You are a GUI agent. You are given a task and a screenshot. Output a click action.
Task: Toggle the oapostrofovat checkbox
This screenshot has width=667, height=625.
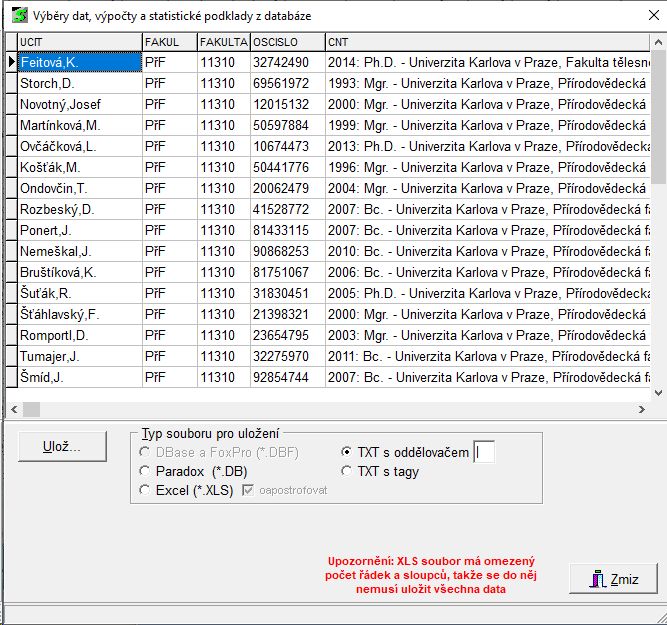coord(247,490)
